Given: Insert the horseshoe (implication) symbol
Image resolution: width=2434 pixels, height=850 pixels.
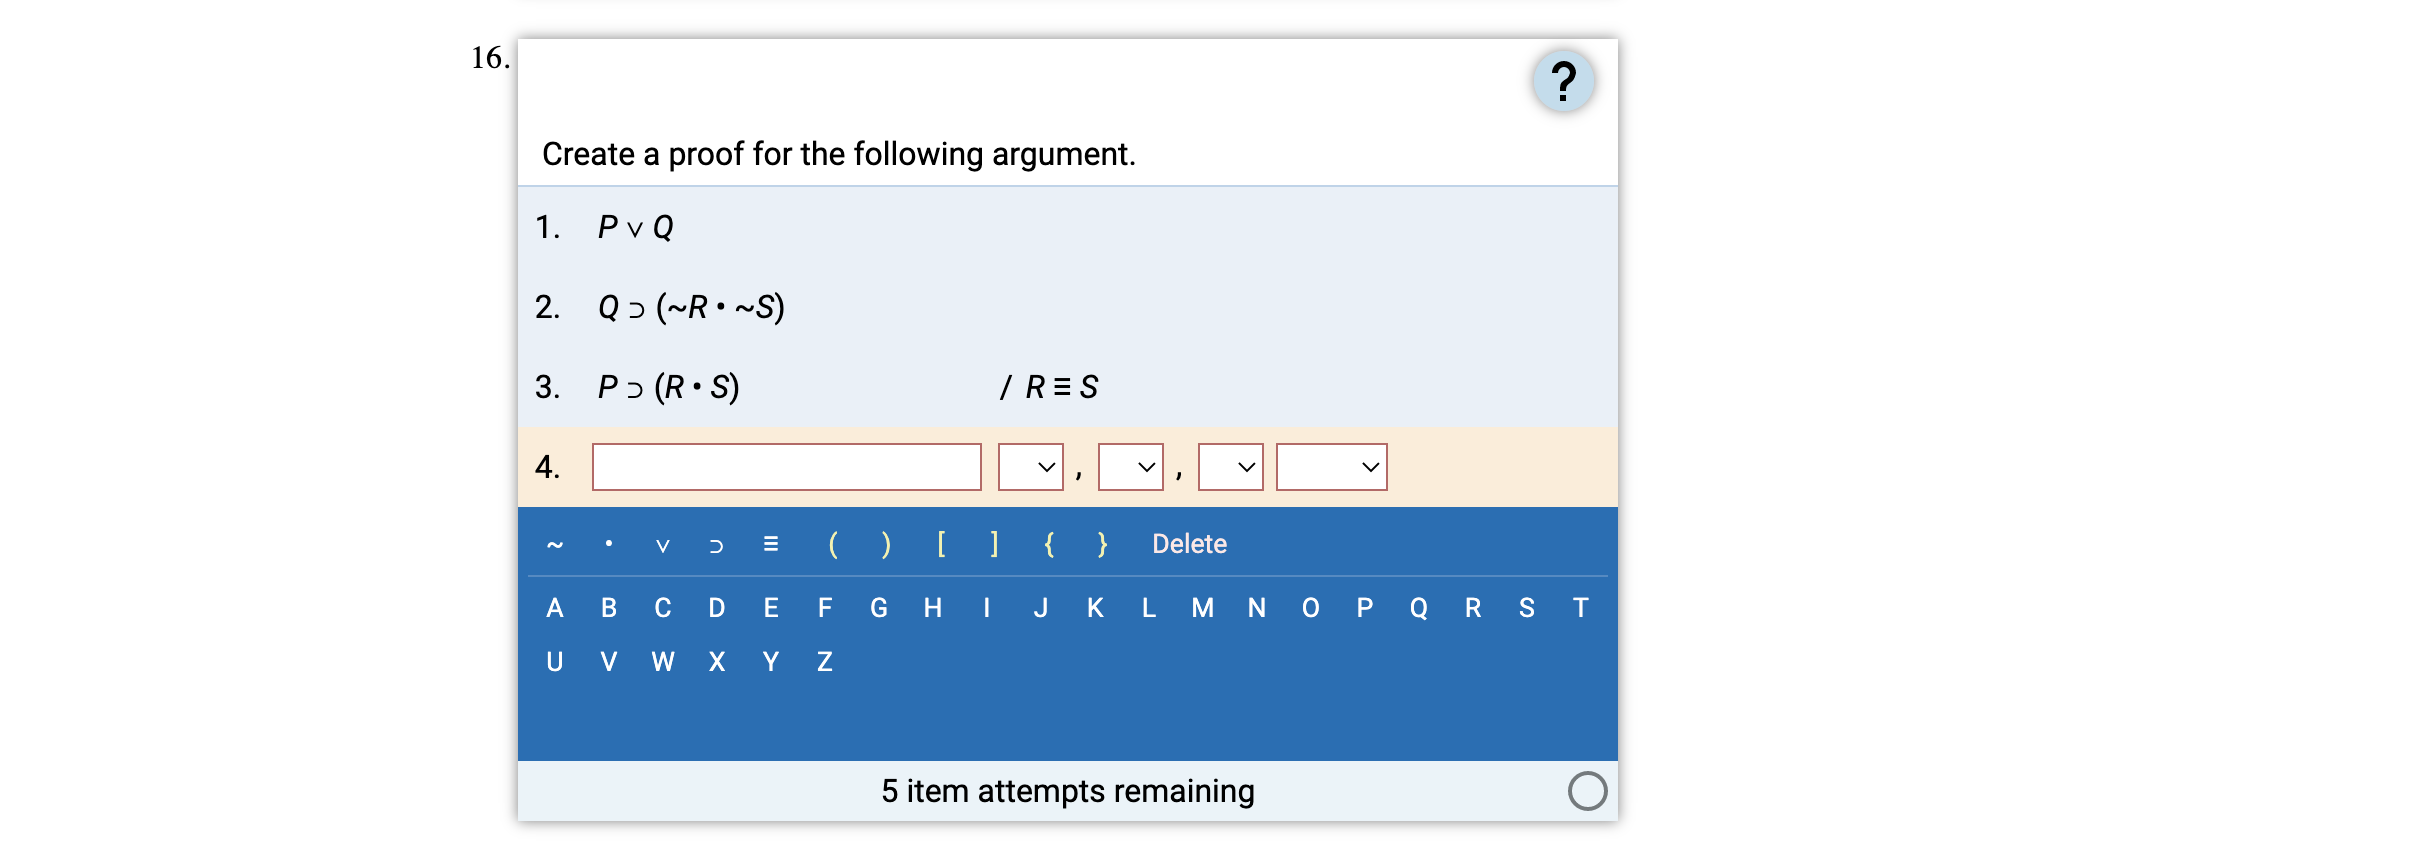Looking at the screenshot, I should [718, 544].
